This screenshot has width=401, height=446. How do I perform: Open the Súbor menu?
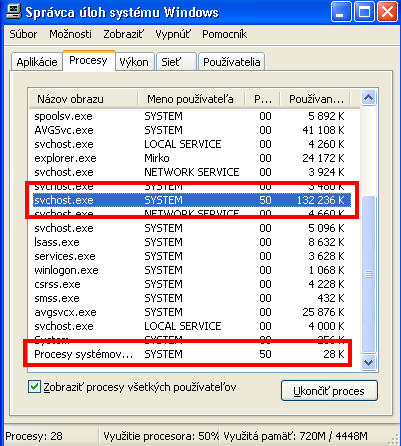tap(23, 34)
